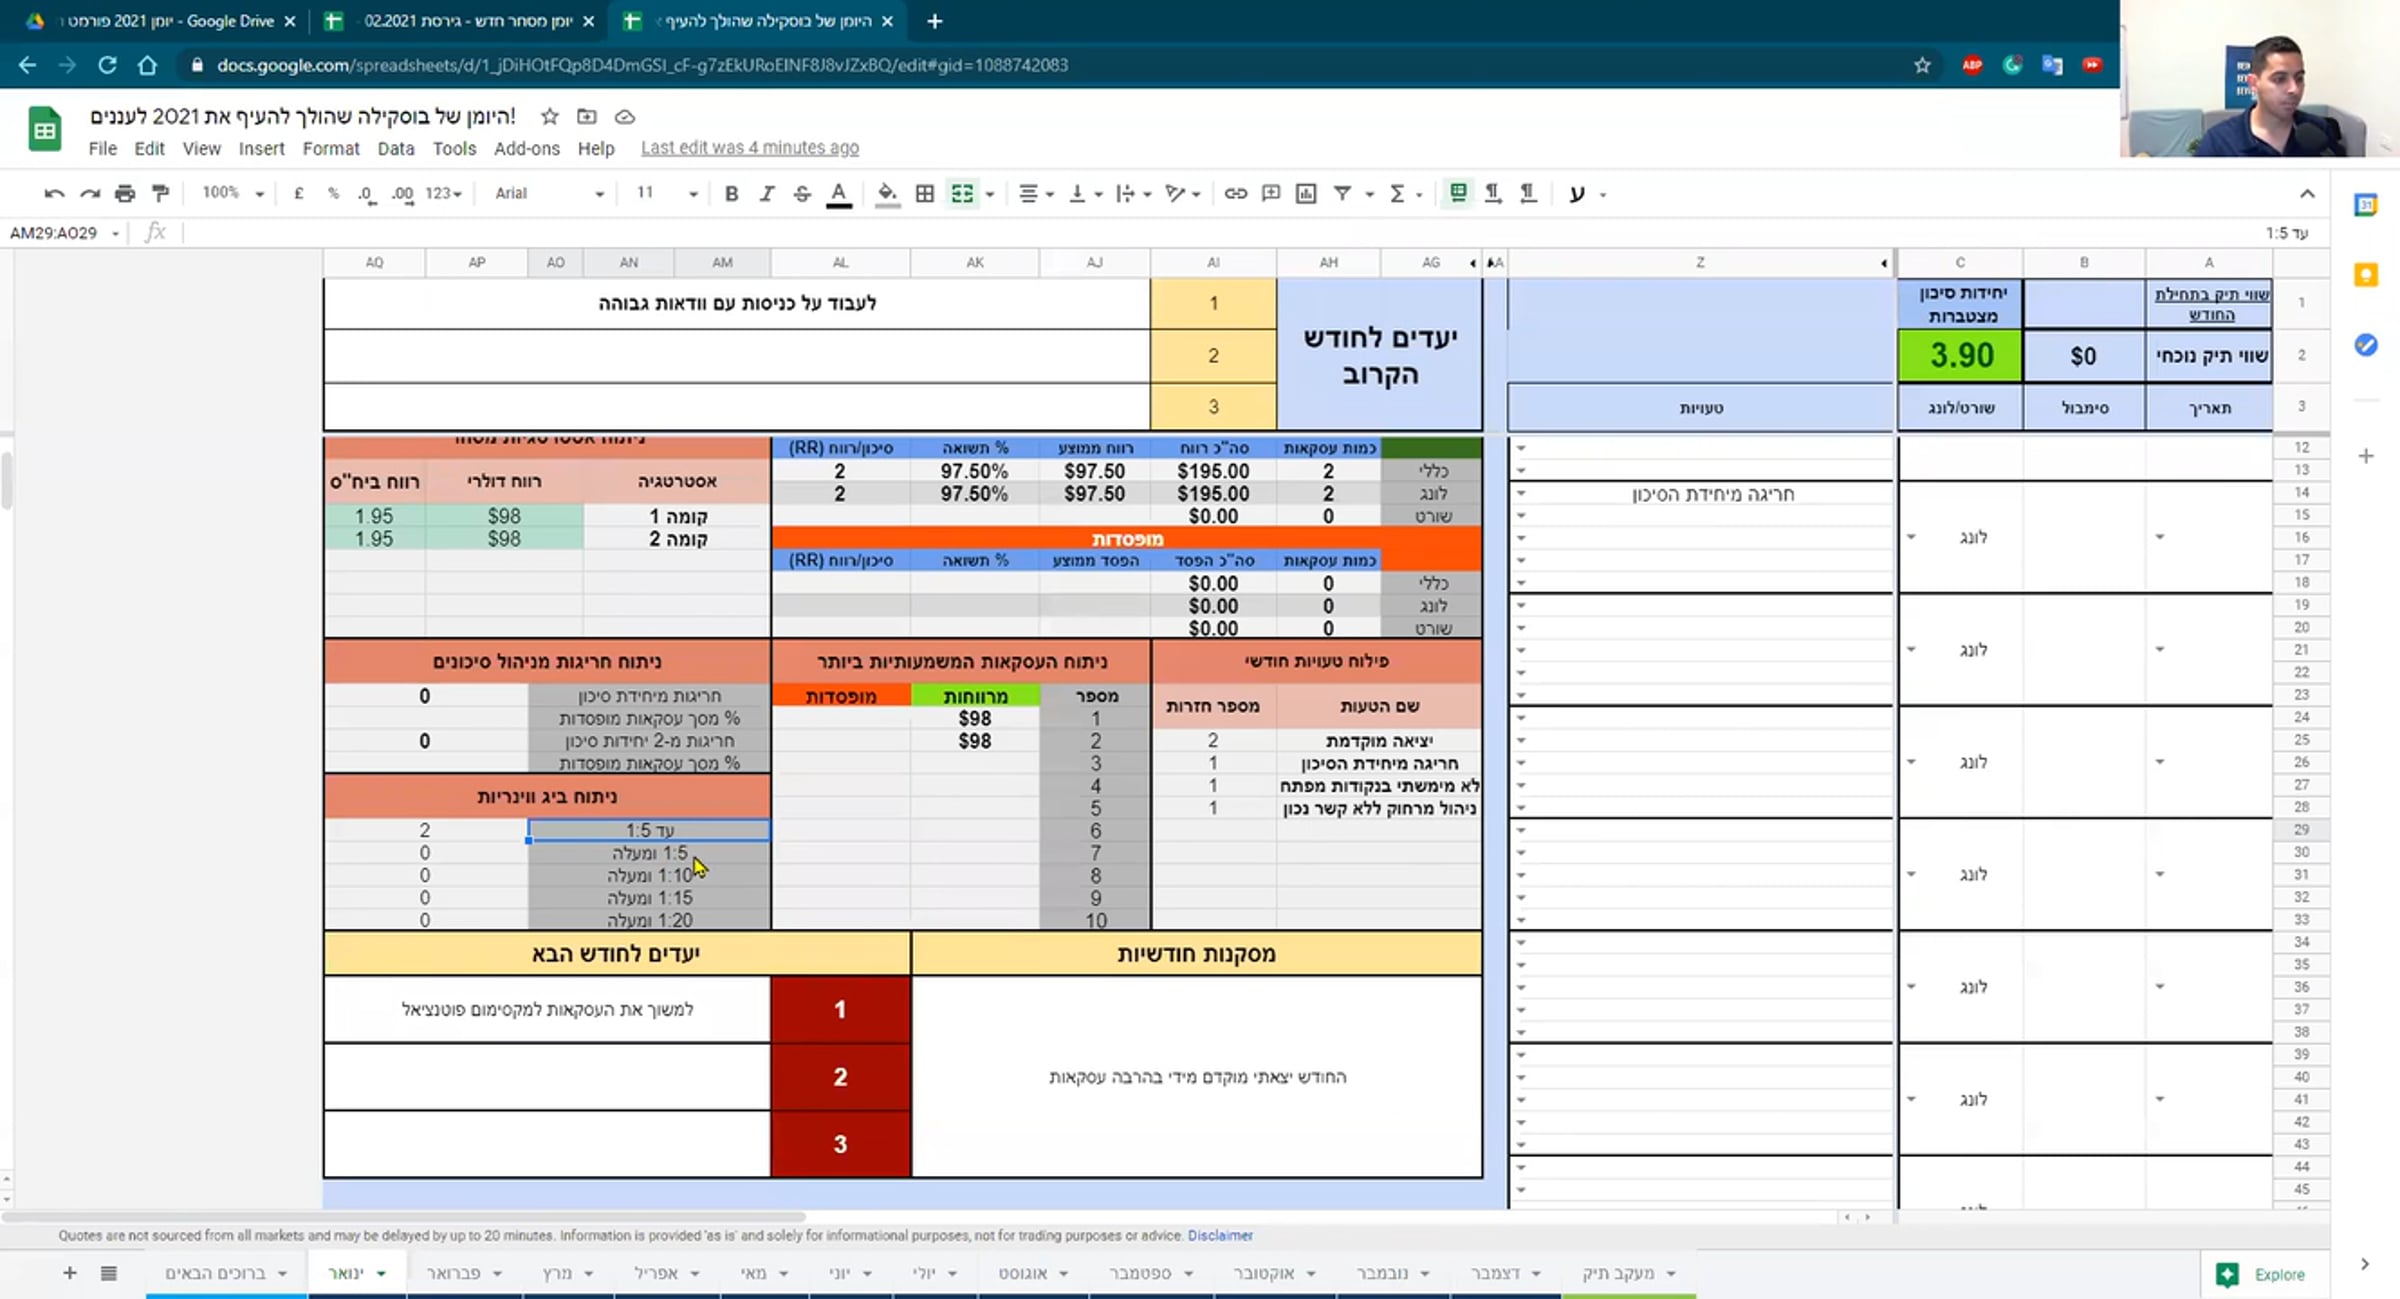Open the fill color picker

click(886, 194)
